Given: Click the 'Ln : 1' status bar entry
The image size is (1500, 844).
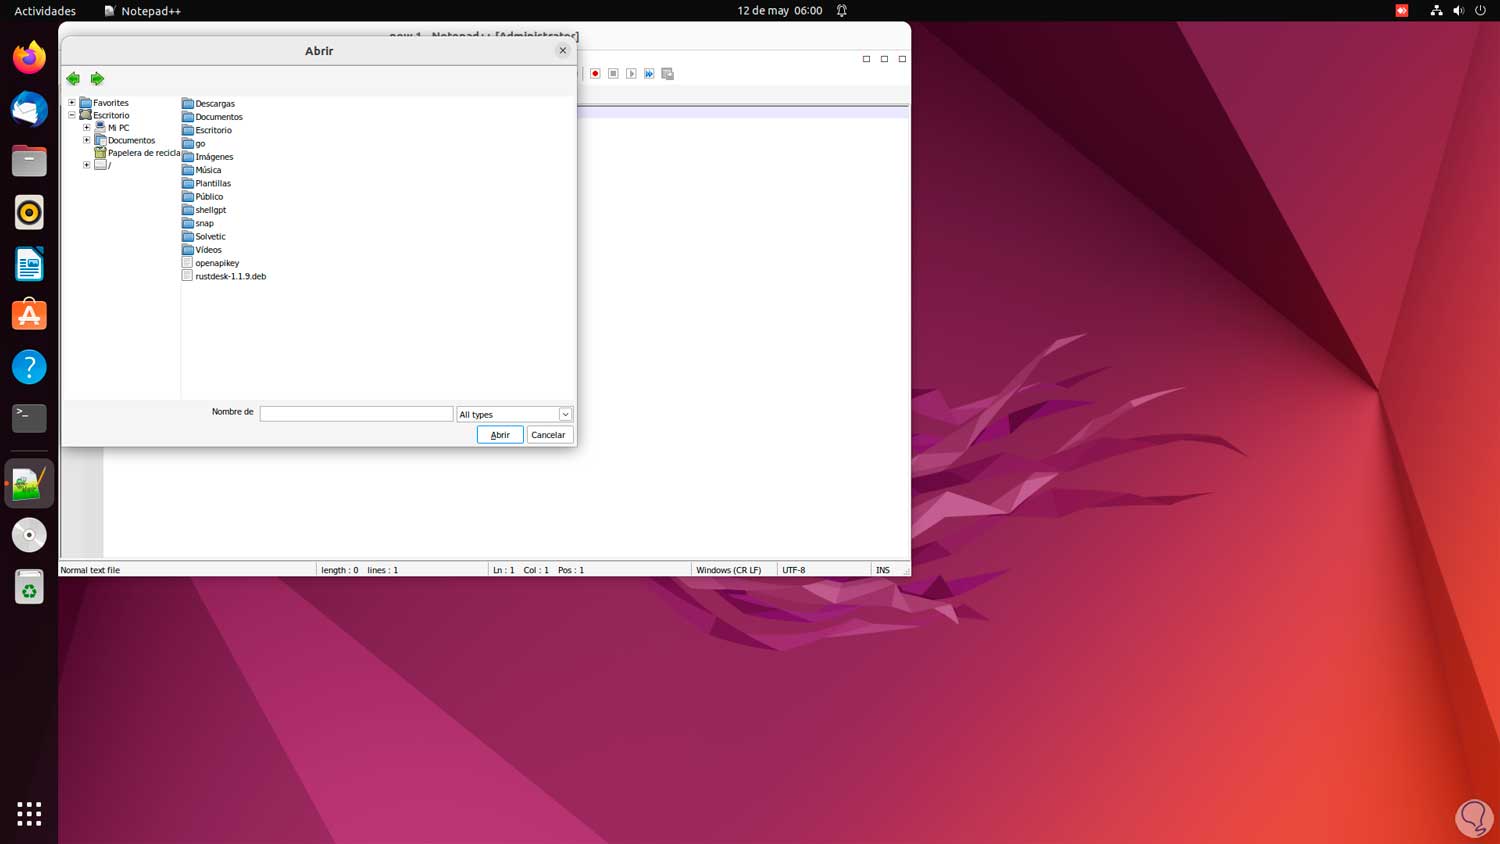Looking at the screenshot, I should pyautogui.click(x=504, y=570).
